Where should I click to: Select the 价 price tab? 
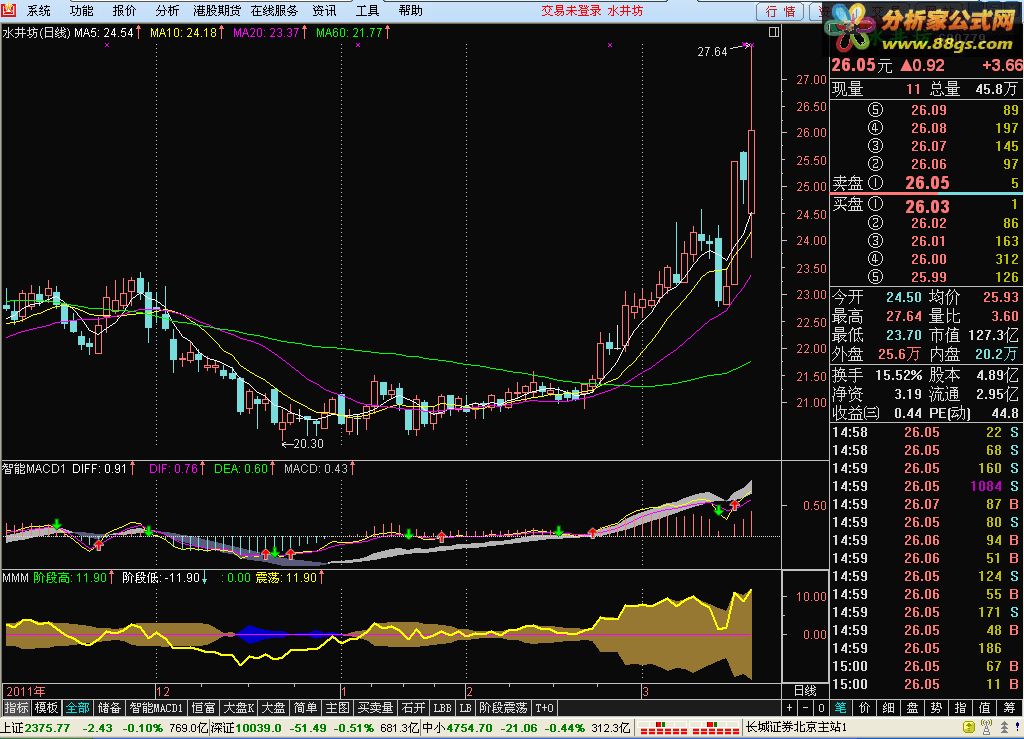[x=865, y=708]
